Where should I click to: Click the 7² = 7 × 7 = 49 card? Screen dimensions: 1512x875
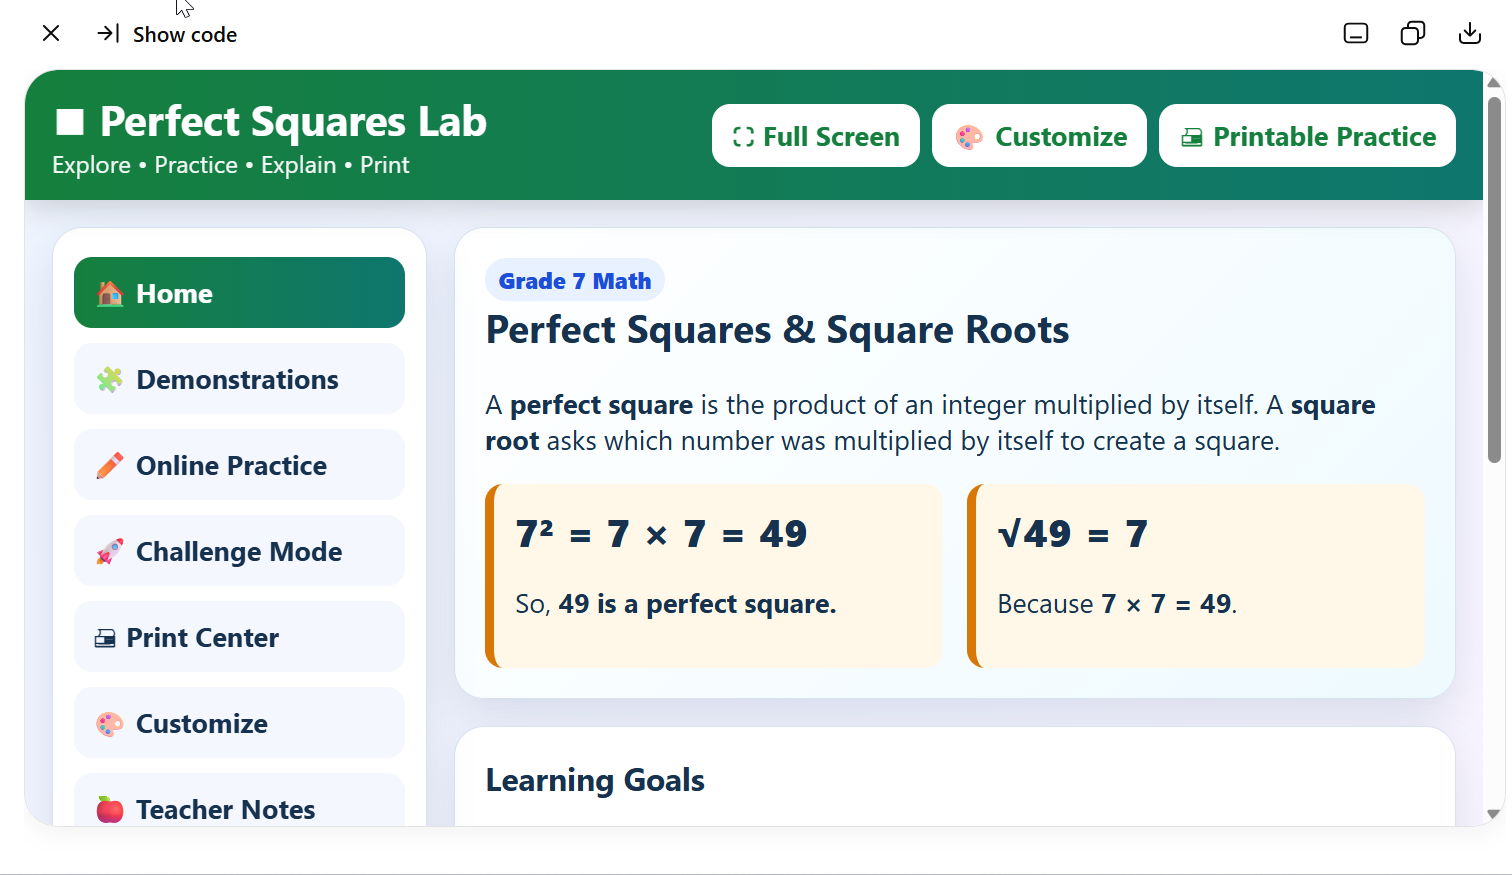point(714,576)
